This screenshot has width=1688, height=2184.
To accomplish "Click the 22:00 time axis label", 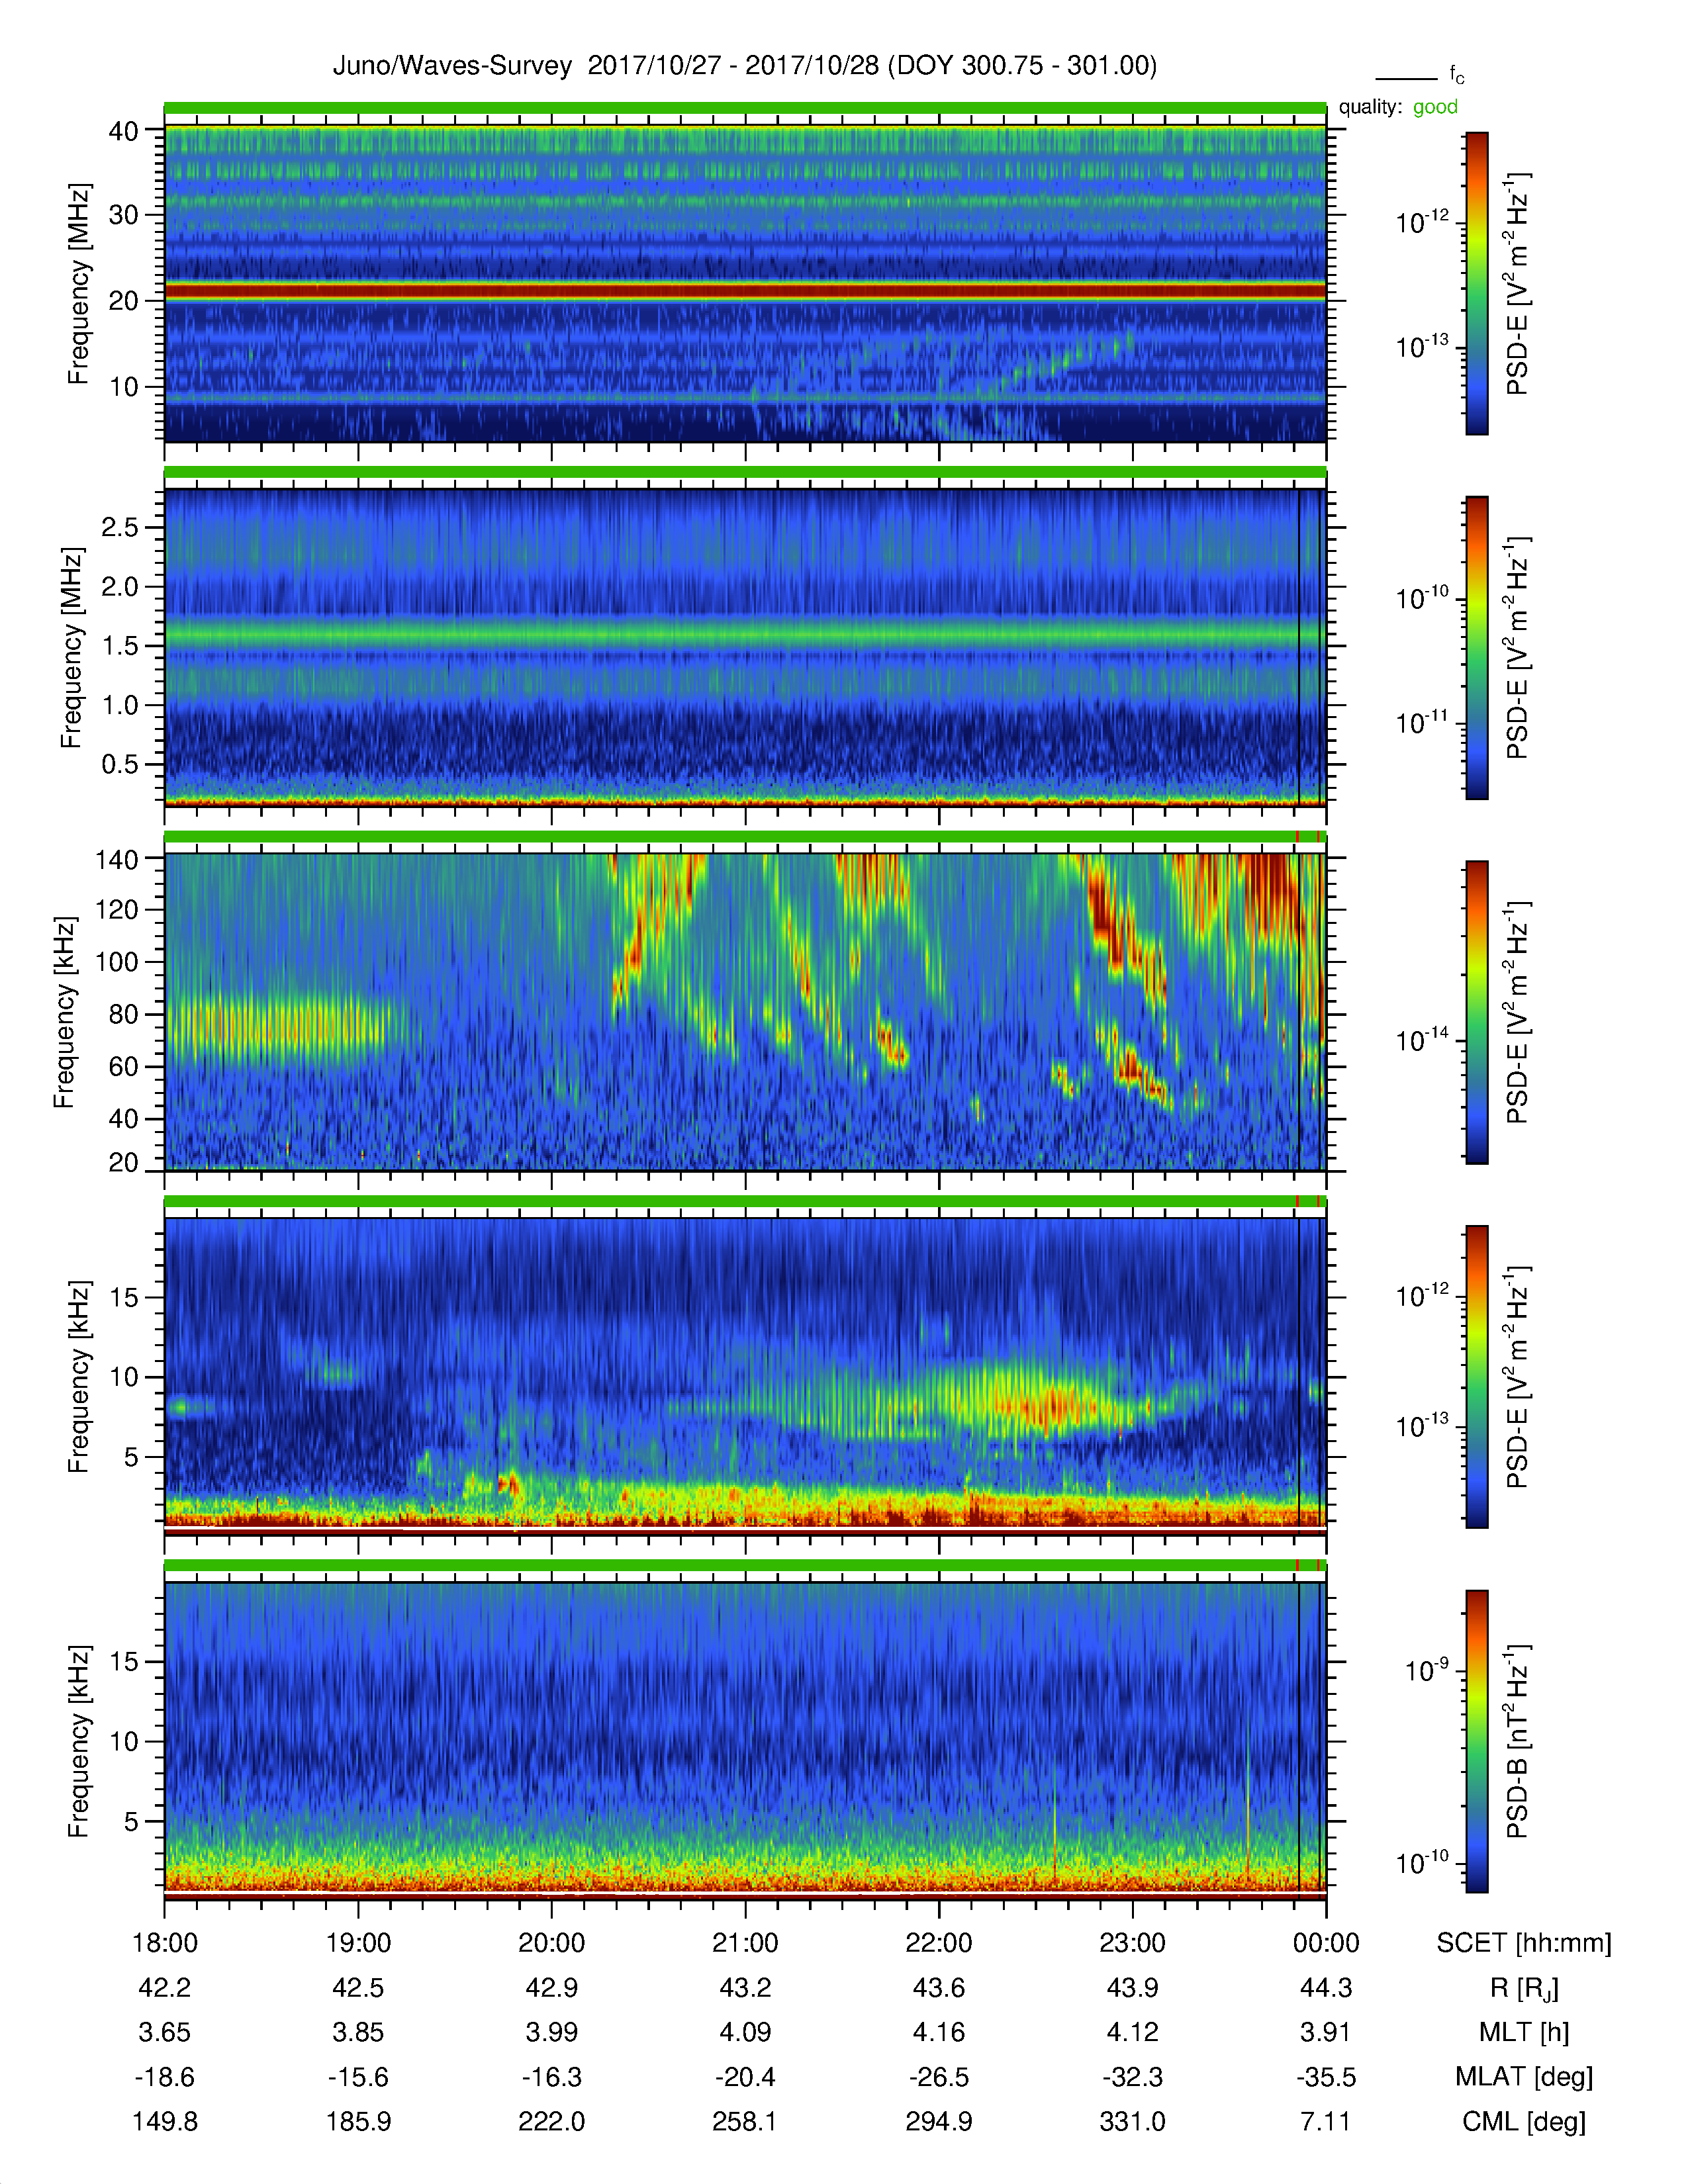I will pyautogui.click(x=938, y=1943).
